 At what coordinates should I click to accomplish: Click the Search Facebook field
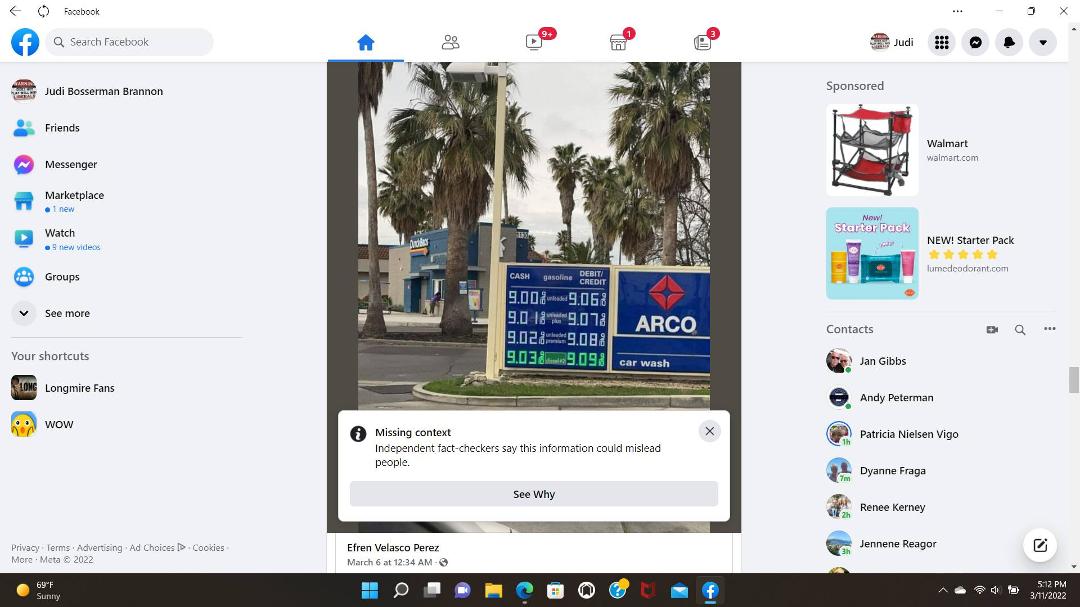(129, 42)
